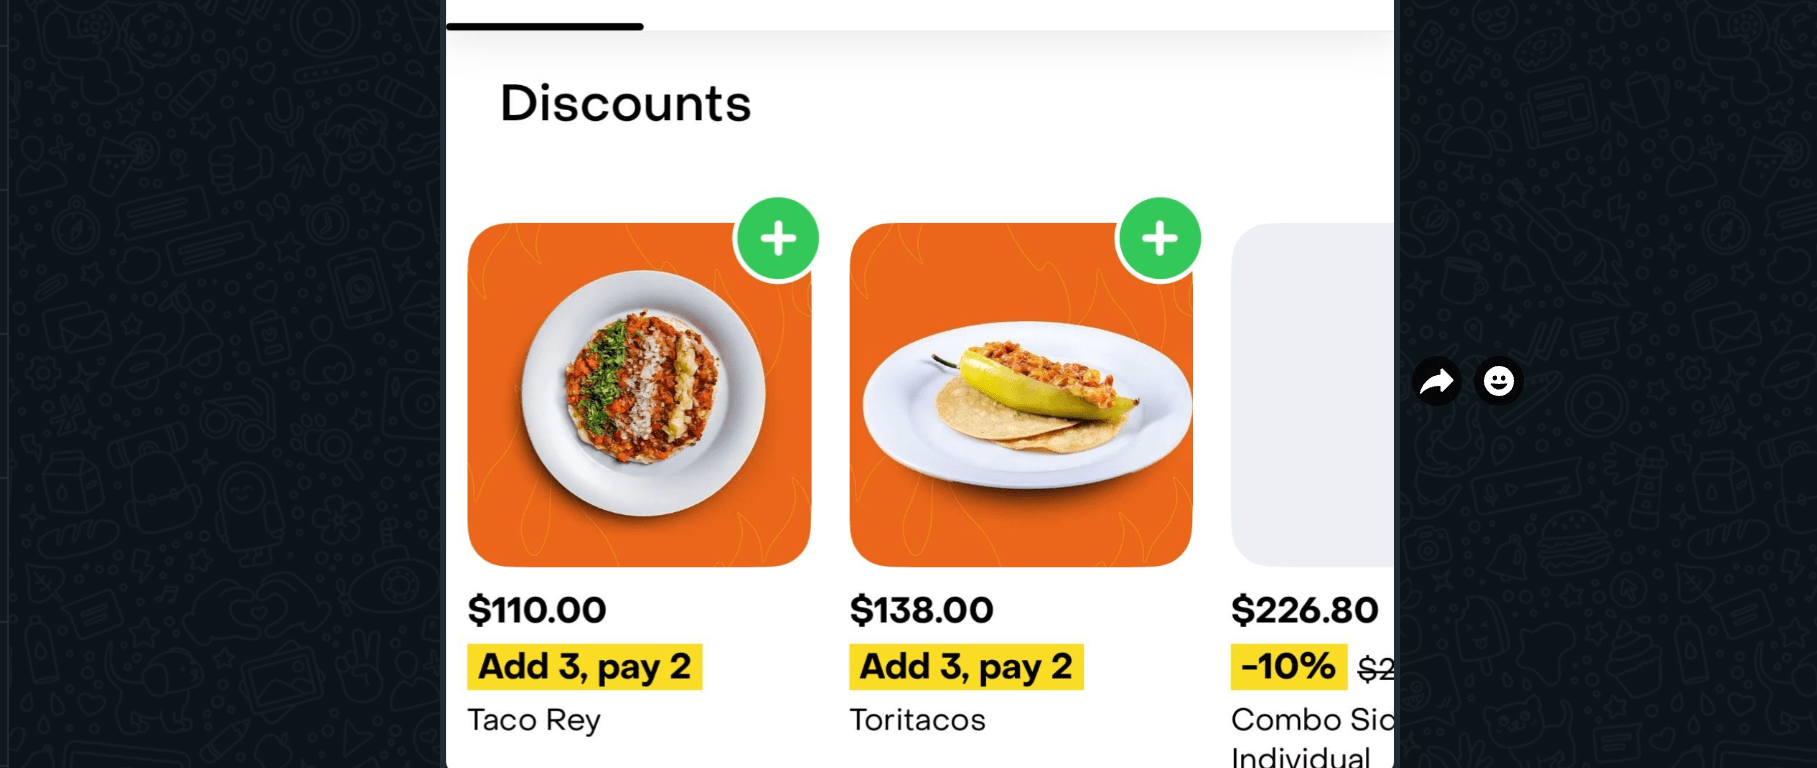Select Taco Rey's "Add 3, pay 2" badge
This screenshot has width=1817, height=768.
(x=584, y=667)
